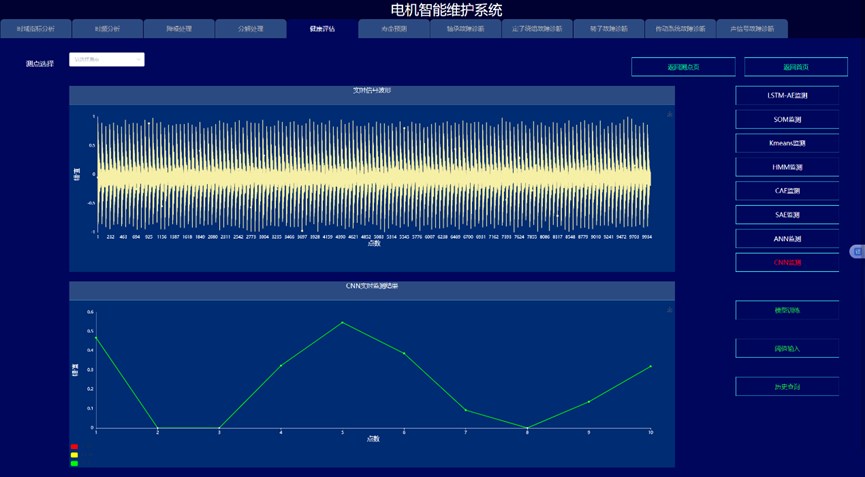Open 历史查询 history query button
Screen dimensions: 865x477
787,387
